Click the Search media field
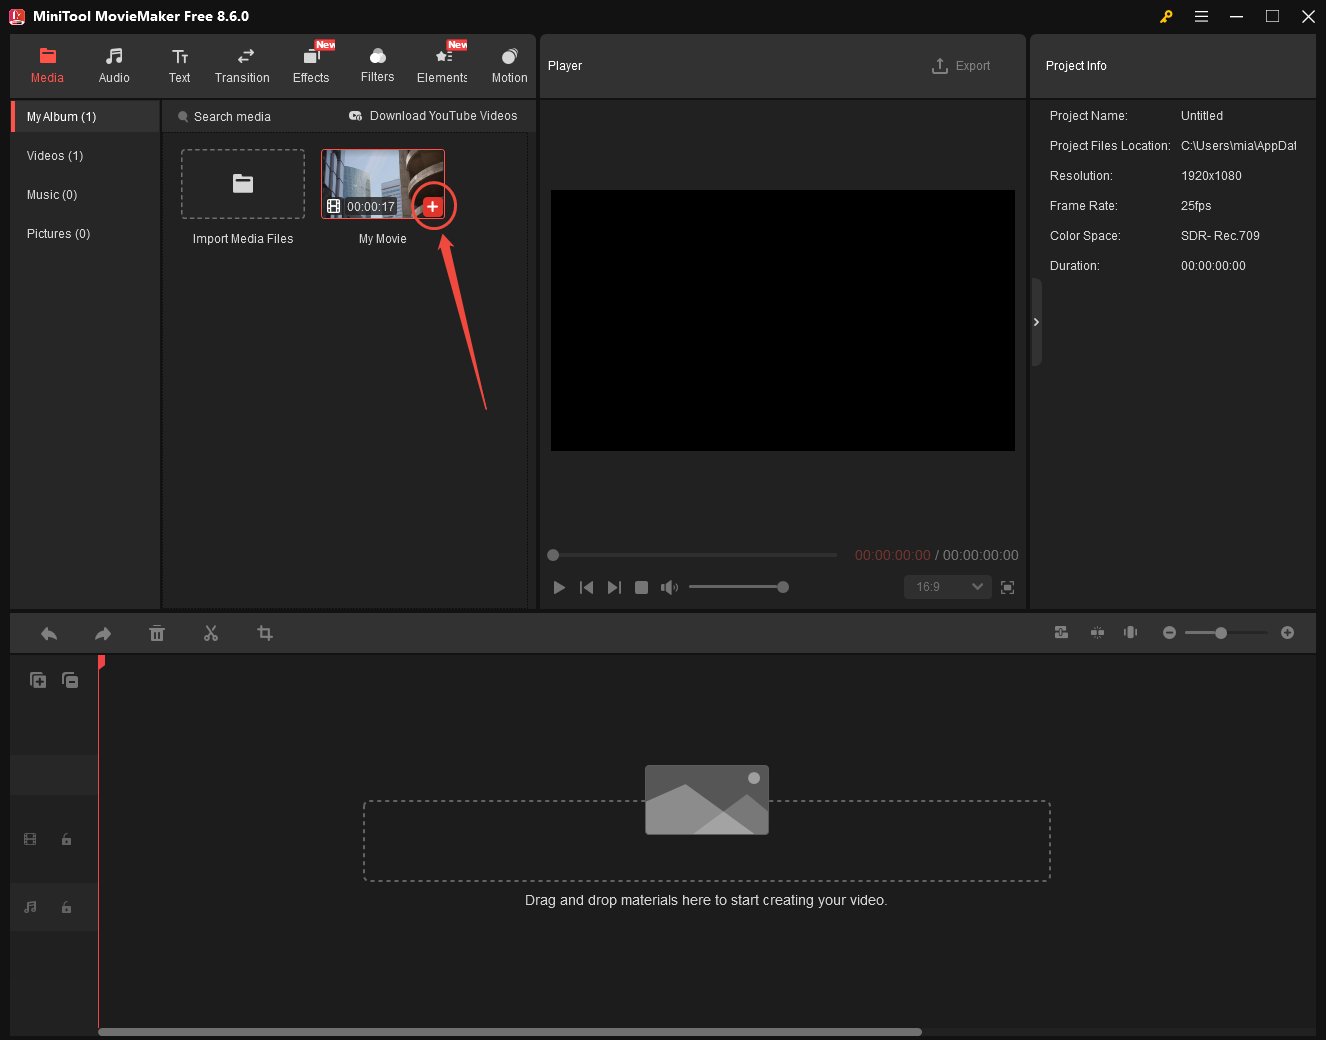Image resolution: width=1326 pixels, height=1040 pixels. point(232,117)
